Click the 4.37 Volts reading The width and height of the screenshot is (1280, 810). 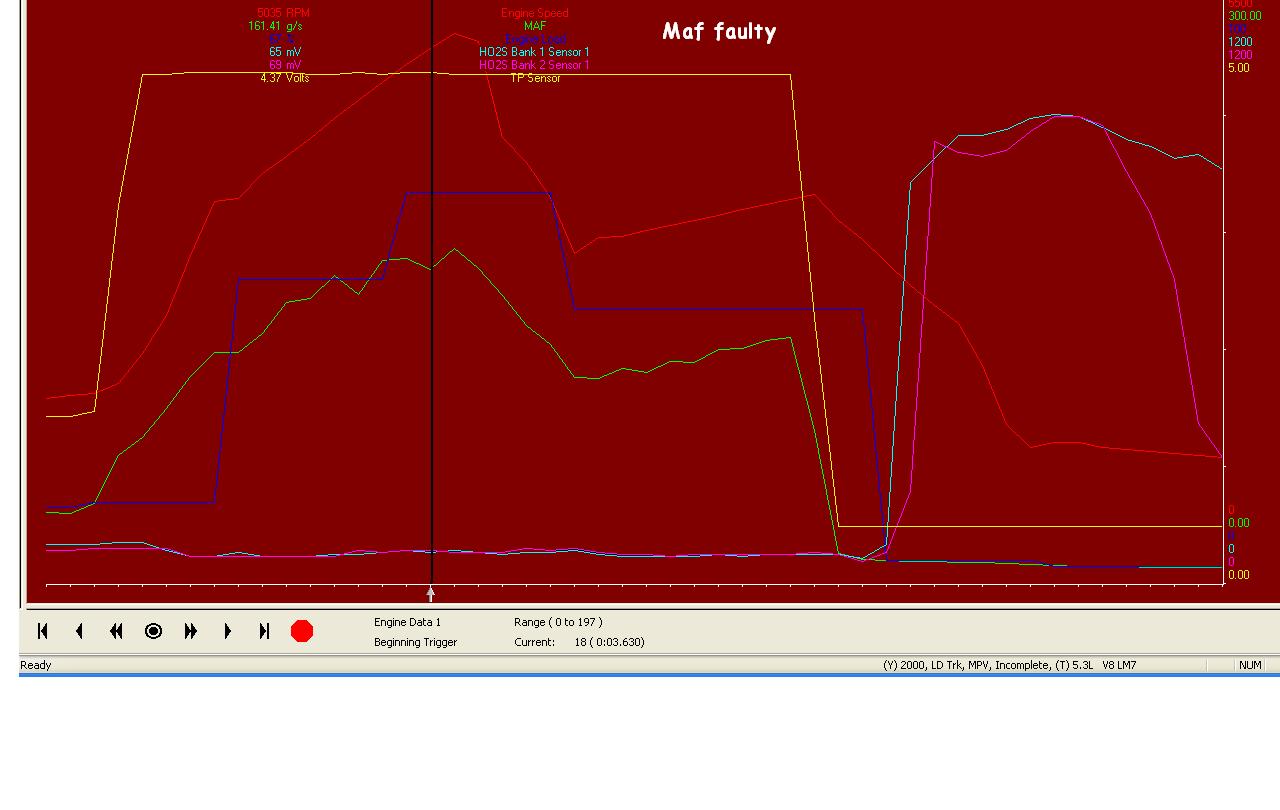(x=285, y=78)
